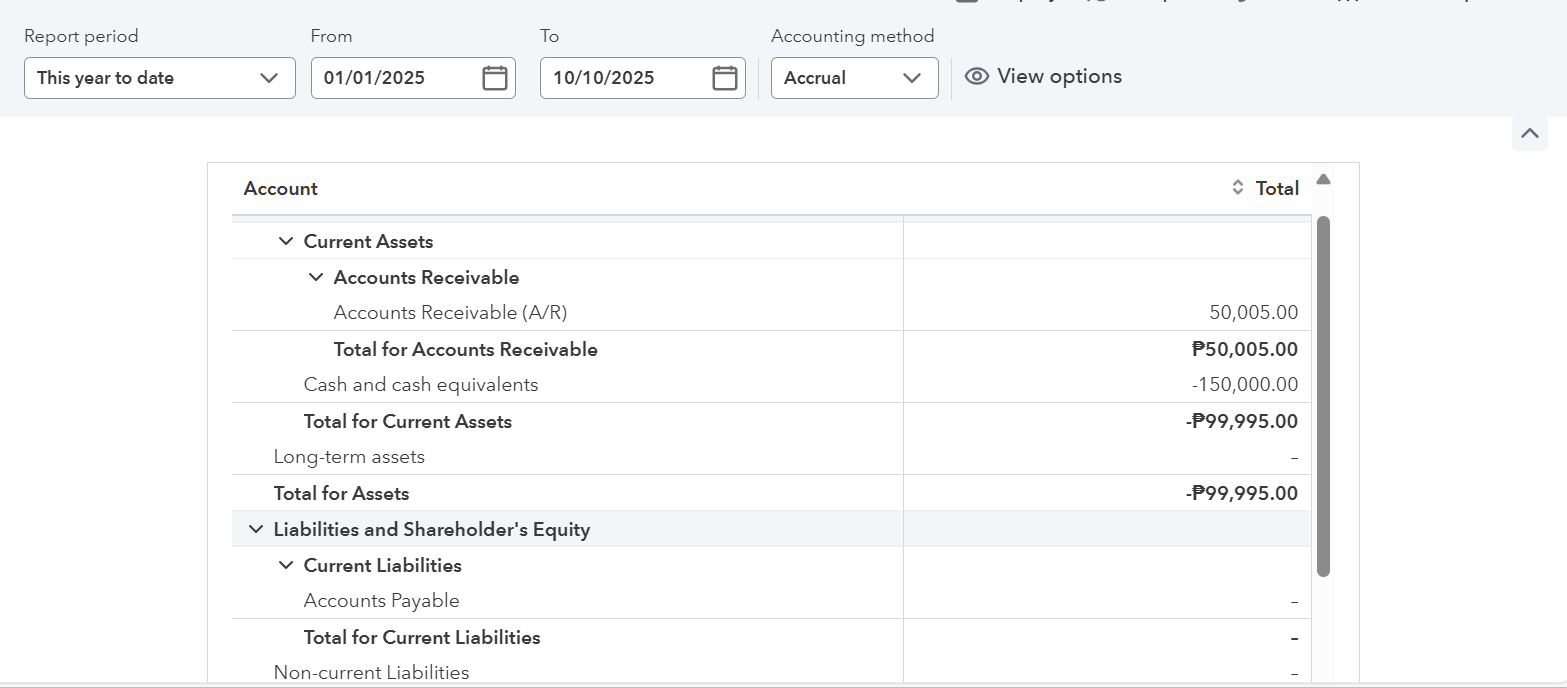The image size is (1567, 688).
Task: Open the From date calendar picker
Action: [495, 78]
